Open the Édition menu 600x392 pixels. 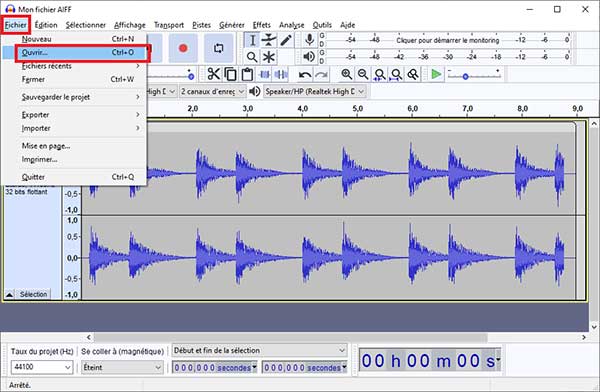click(x=46, y=25)
